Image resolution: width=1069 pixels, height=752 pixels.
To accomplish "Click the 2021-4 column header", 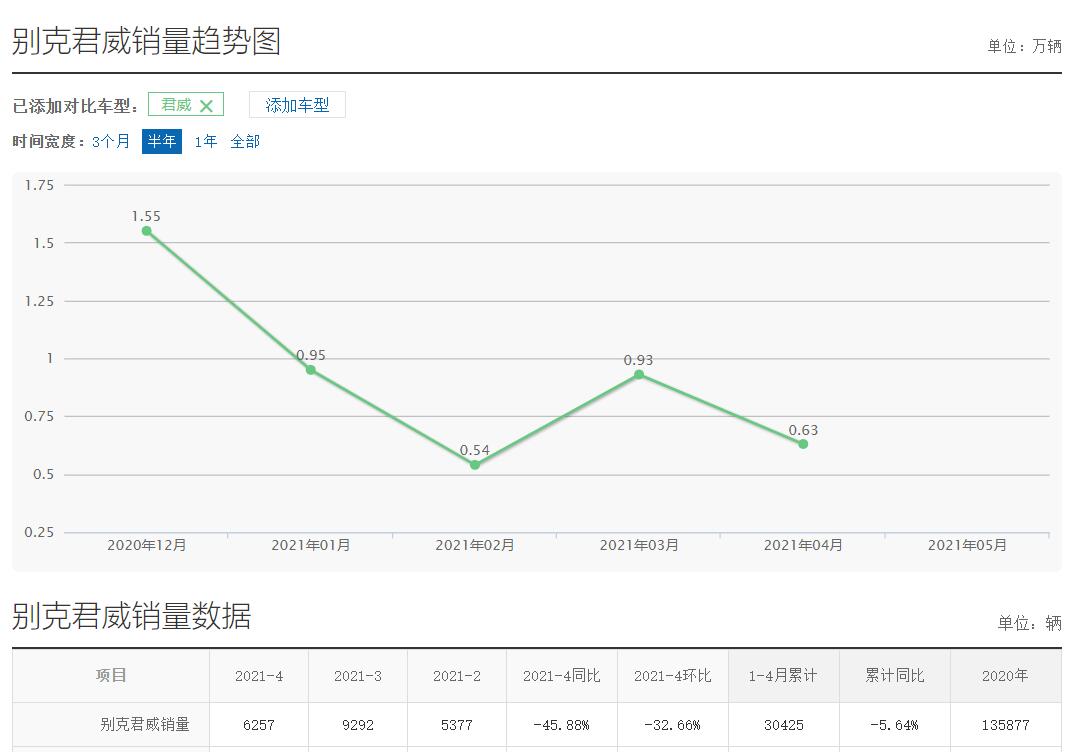I will 259,676.
